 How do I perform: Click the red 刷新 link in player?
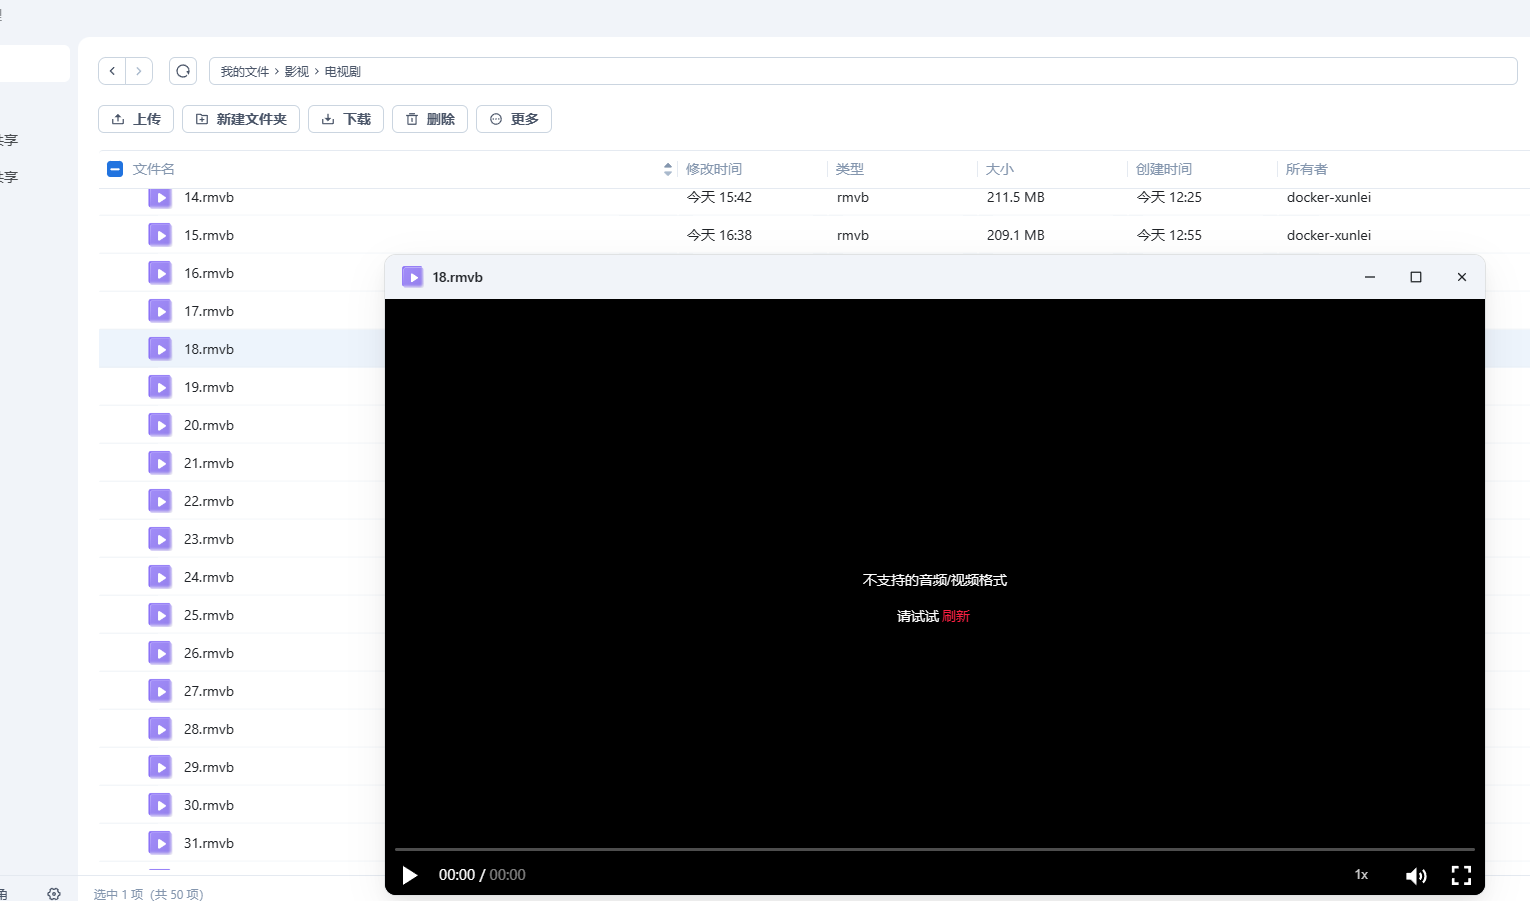956,616
